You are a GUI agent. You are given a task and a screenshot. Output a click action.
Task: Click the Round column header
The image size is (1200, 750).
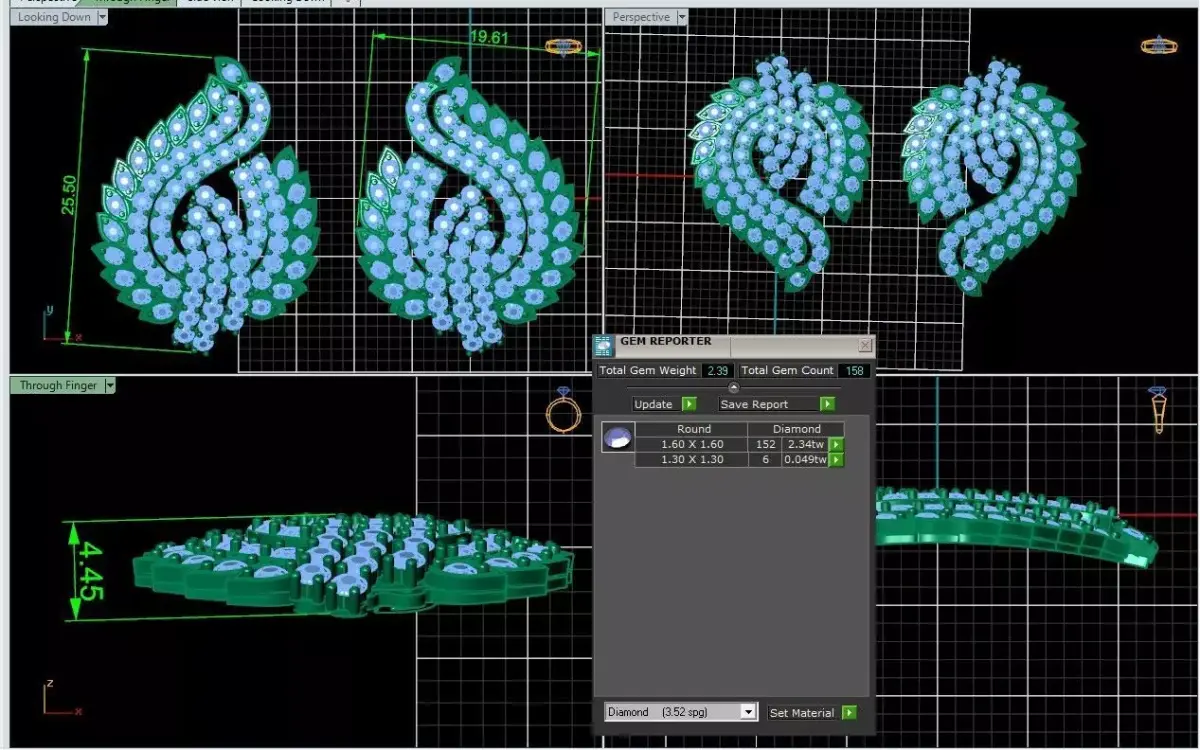pos(694,429)
